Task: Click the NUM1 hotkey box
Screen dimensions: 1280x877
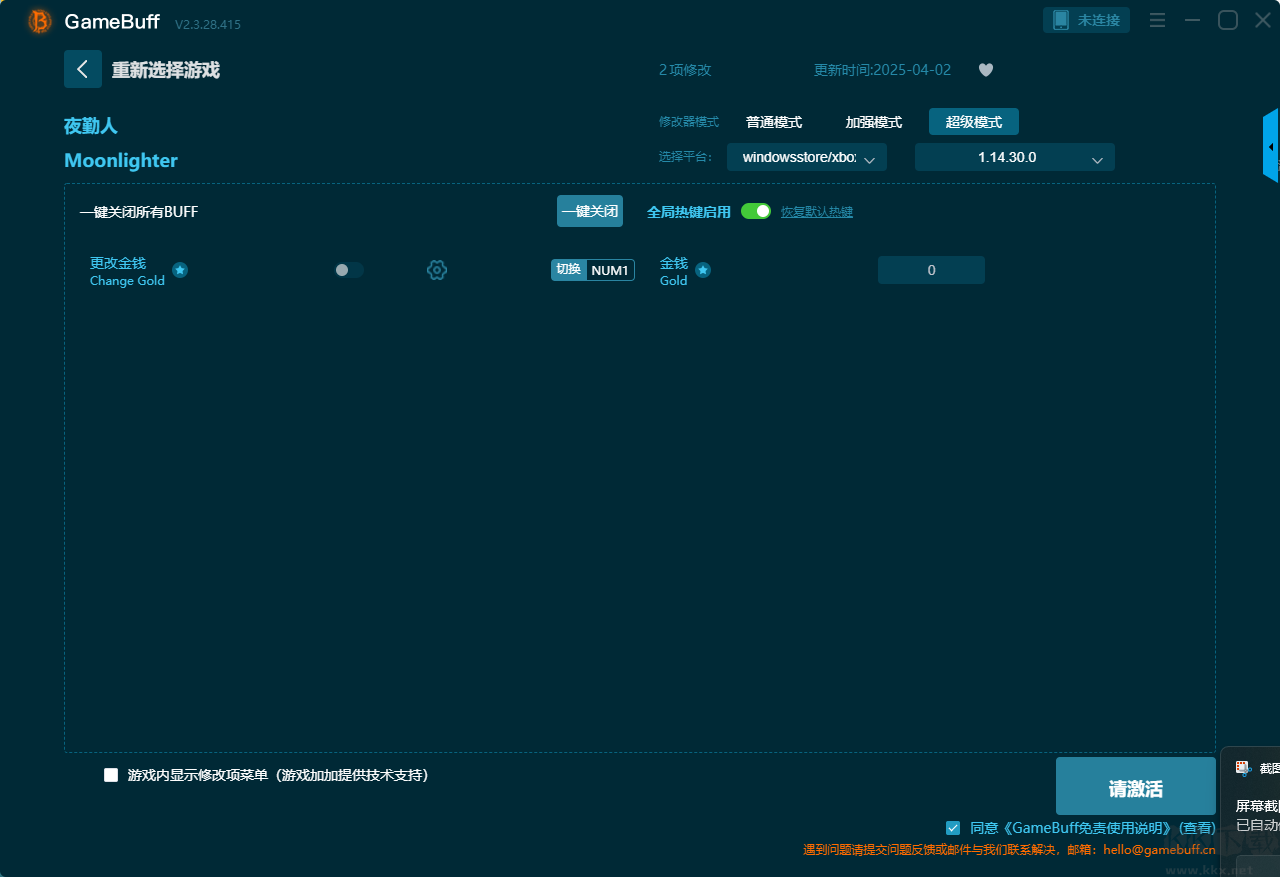Action: (610, 270)
